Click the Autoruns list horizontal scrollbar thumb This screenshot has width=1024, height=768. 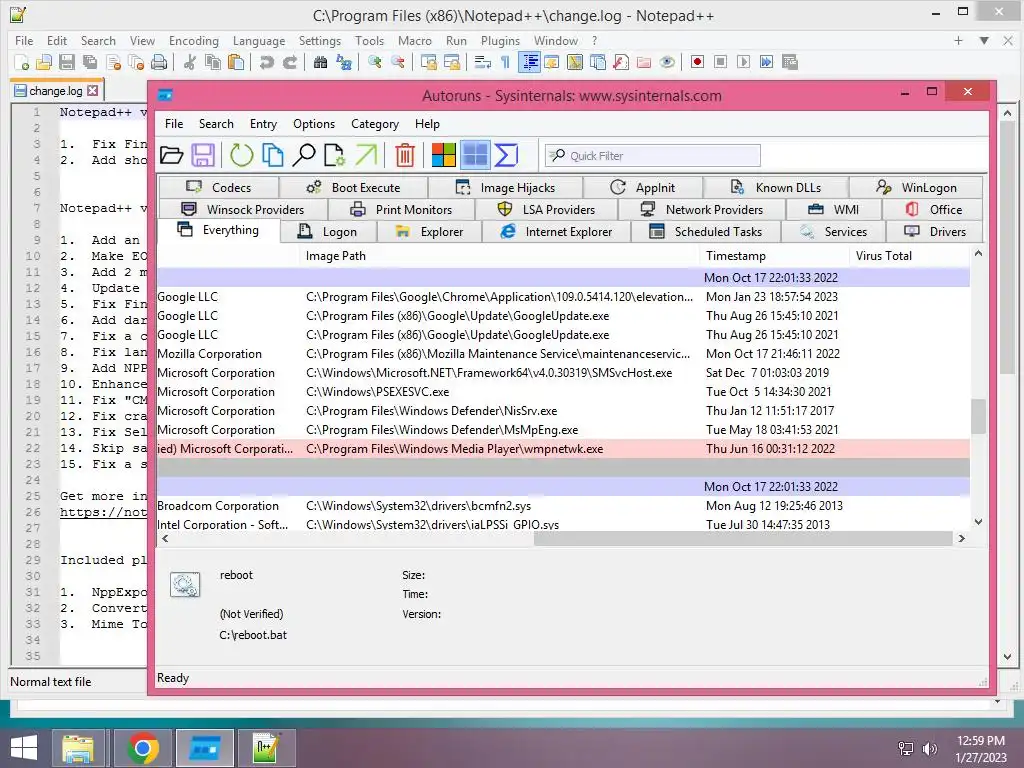tap(743, 539)
